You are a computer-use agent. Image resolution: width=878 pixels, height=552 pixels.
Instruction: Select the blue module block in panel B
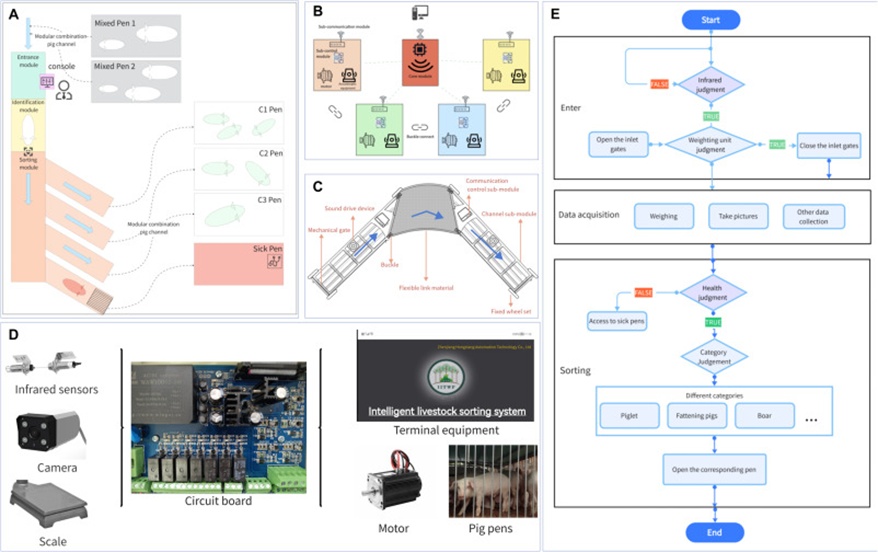point(462,129)
